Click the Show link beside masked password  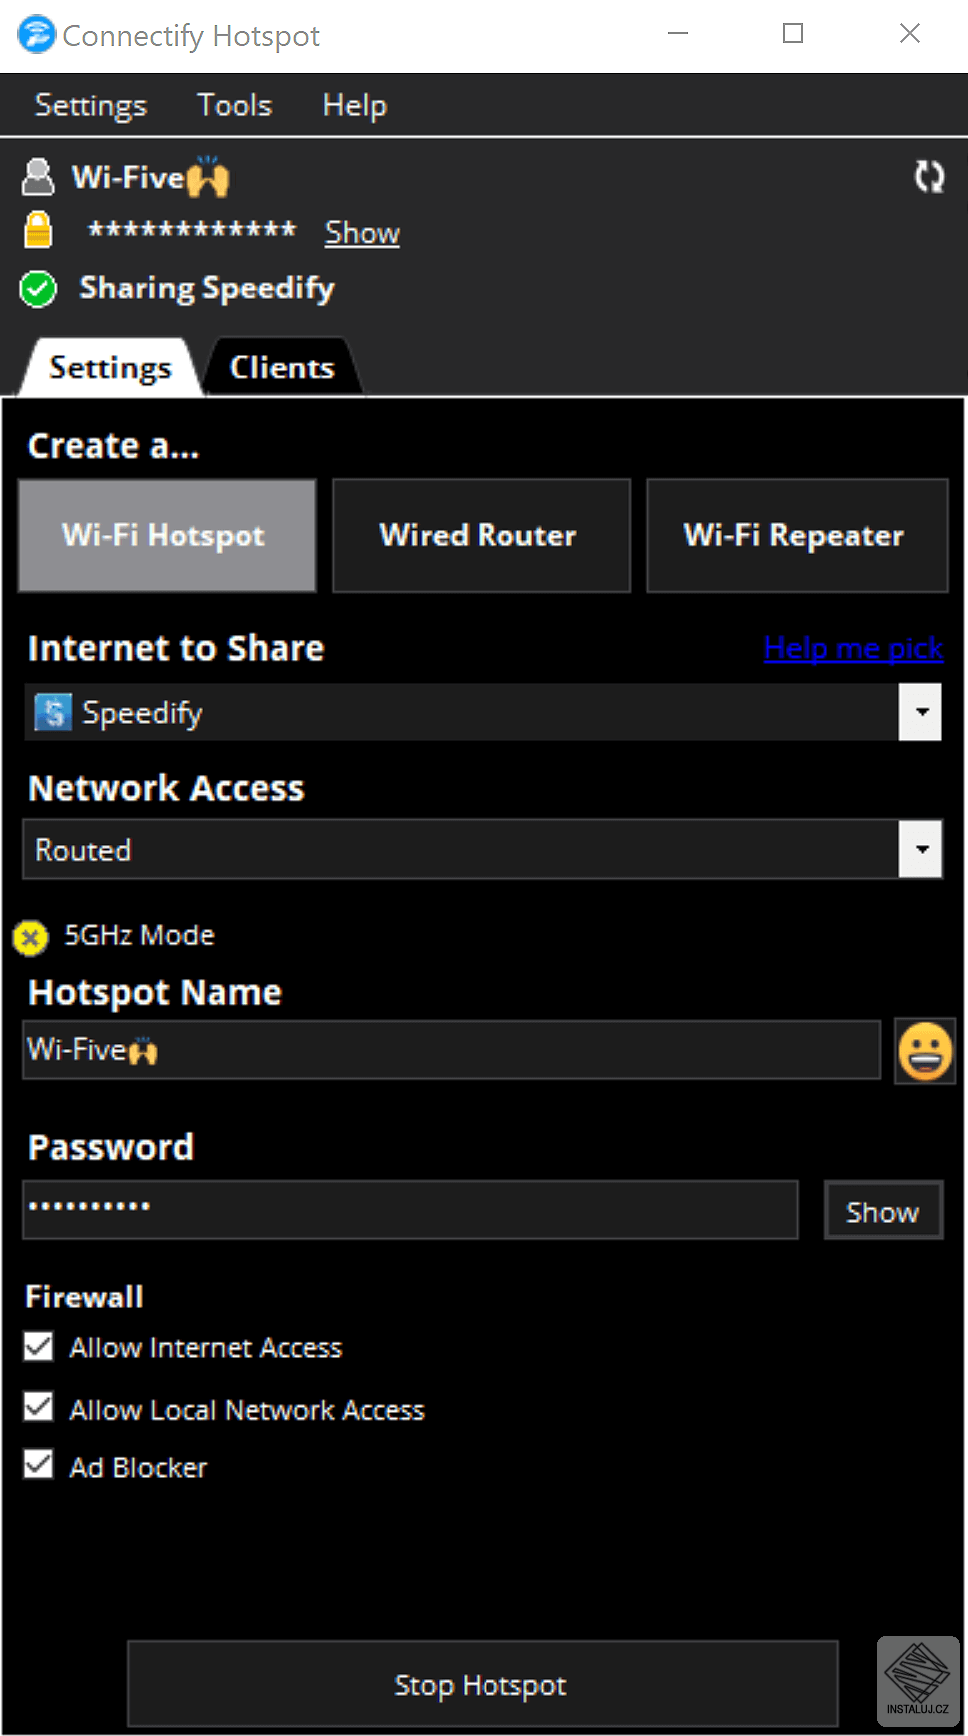[x=362, y=233]
